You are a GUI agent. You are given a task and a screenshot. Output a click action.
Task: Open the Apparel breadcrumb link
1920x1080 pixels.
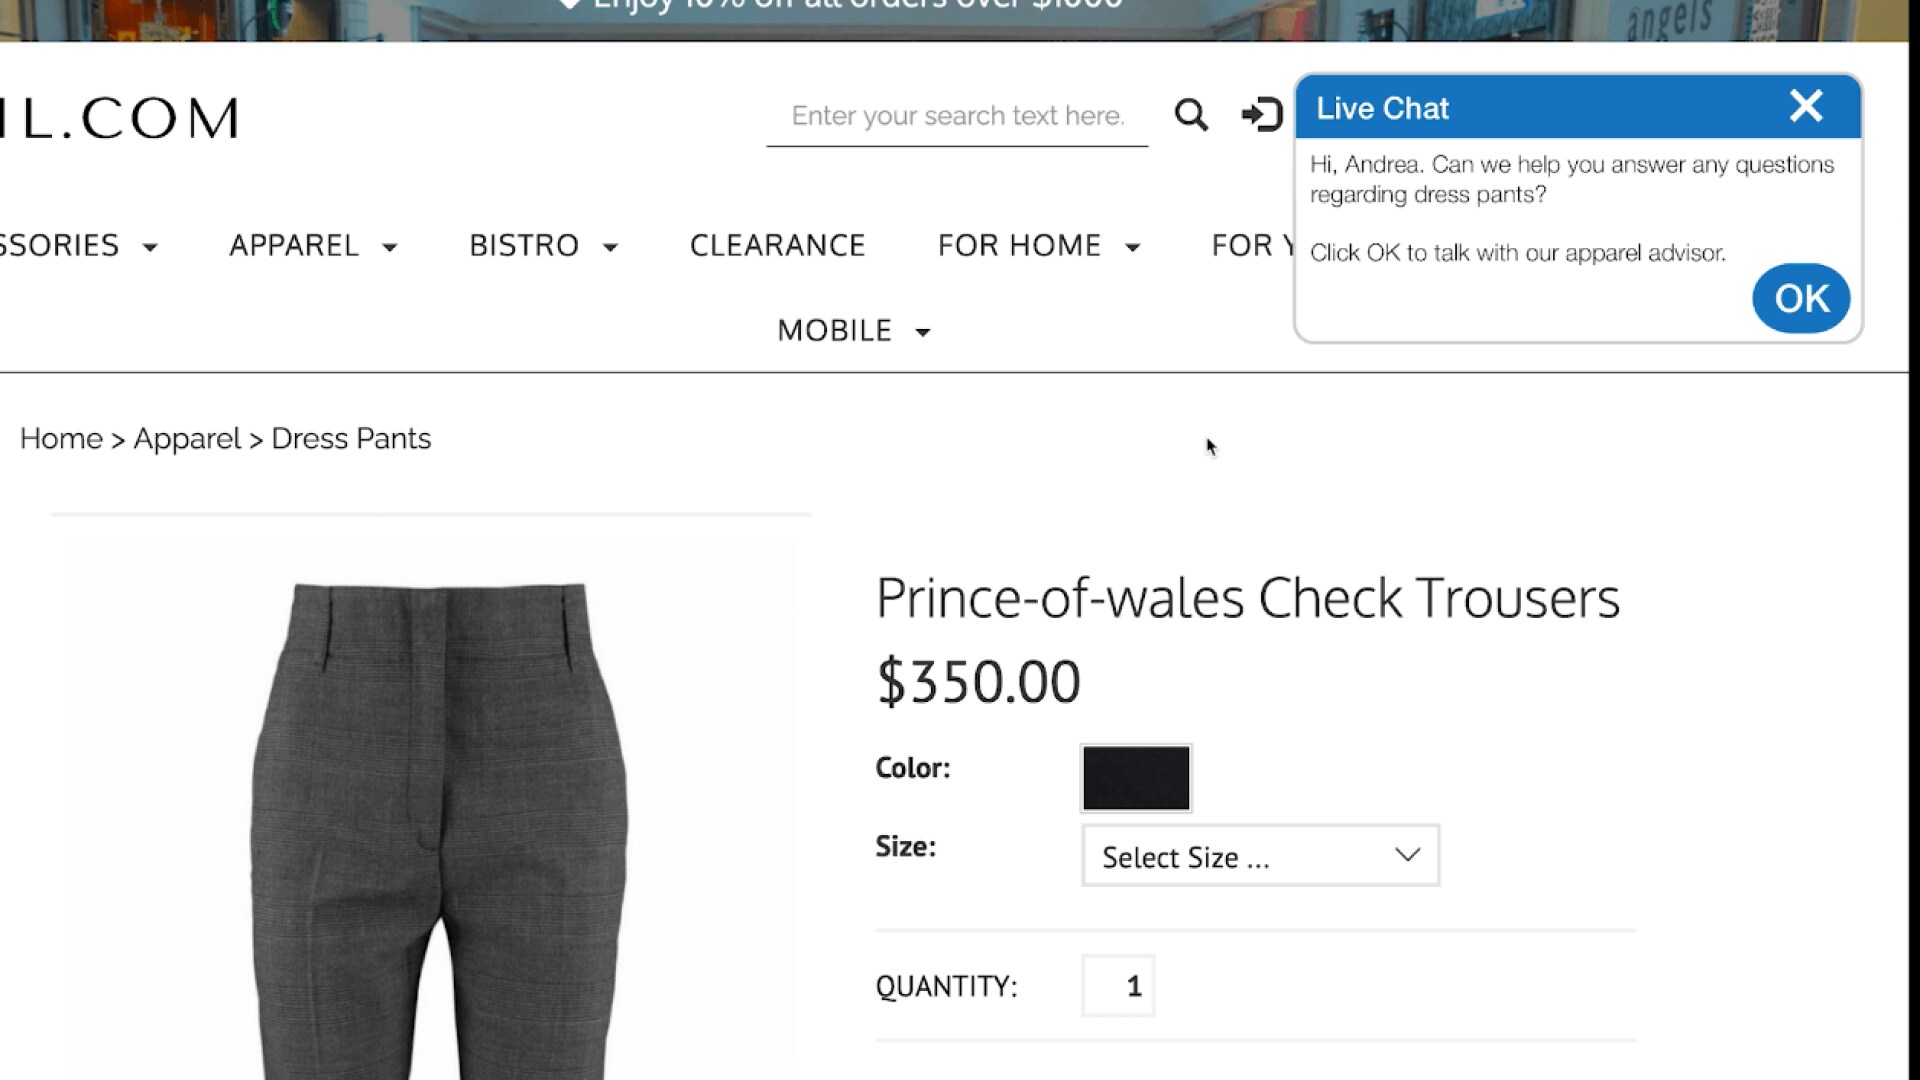pos(187,439)
